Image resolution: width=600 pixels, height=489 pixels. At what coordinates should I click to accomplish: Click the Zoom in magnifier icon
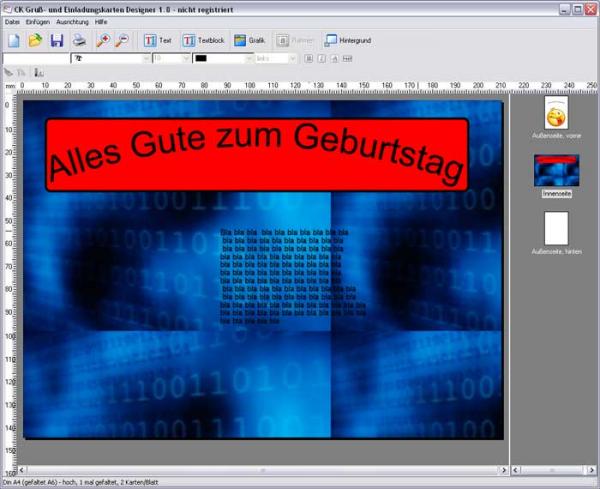click(102, 41)
